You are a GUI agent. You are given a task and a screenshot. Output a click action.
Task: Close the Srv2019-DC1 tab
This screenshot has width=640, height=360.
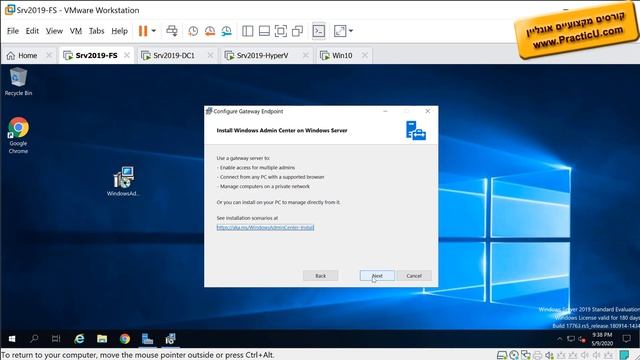click(x=210, y=55)
